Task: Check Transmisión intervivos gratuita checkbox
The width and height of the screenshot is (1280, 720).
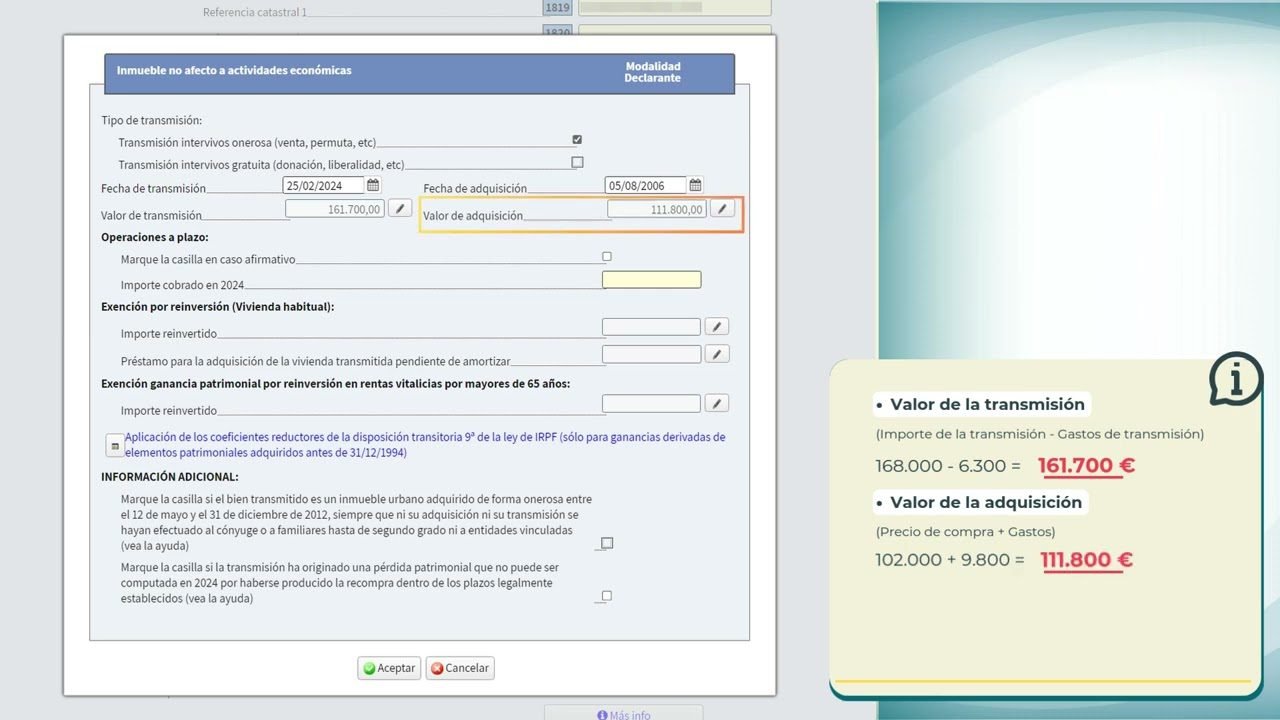Action: pos(577,162)
